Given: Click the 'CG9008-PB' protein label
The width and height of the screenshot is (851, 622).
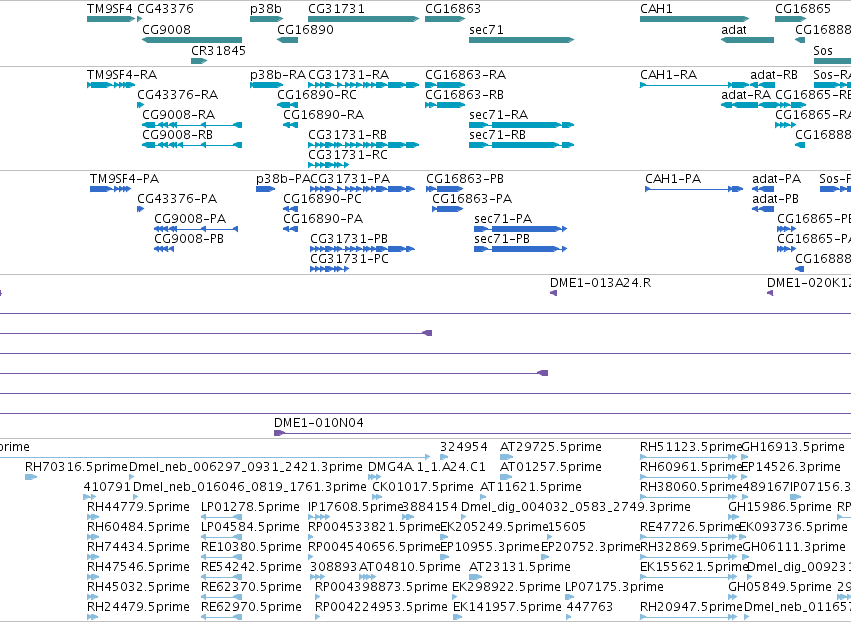Looking at the screenshot, I should coord(189,239).
